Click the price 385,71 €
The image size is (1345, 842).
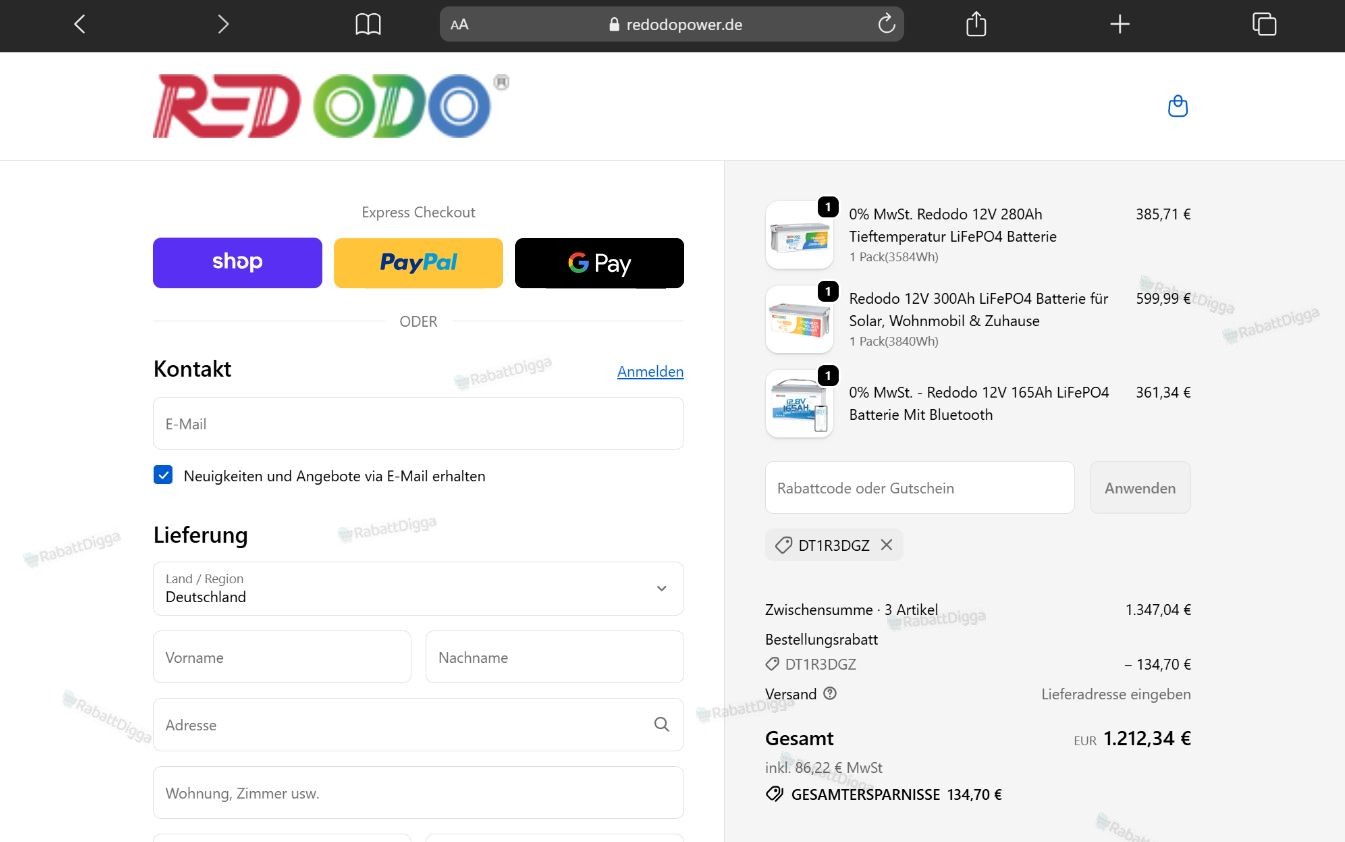tap(1163, 214)
